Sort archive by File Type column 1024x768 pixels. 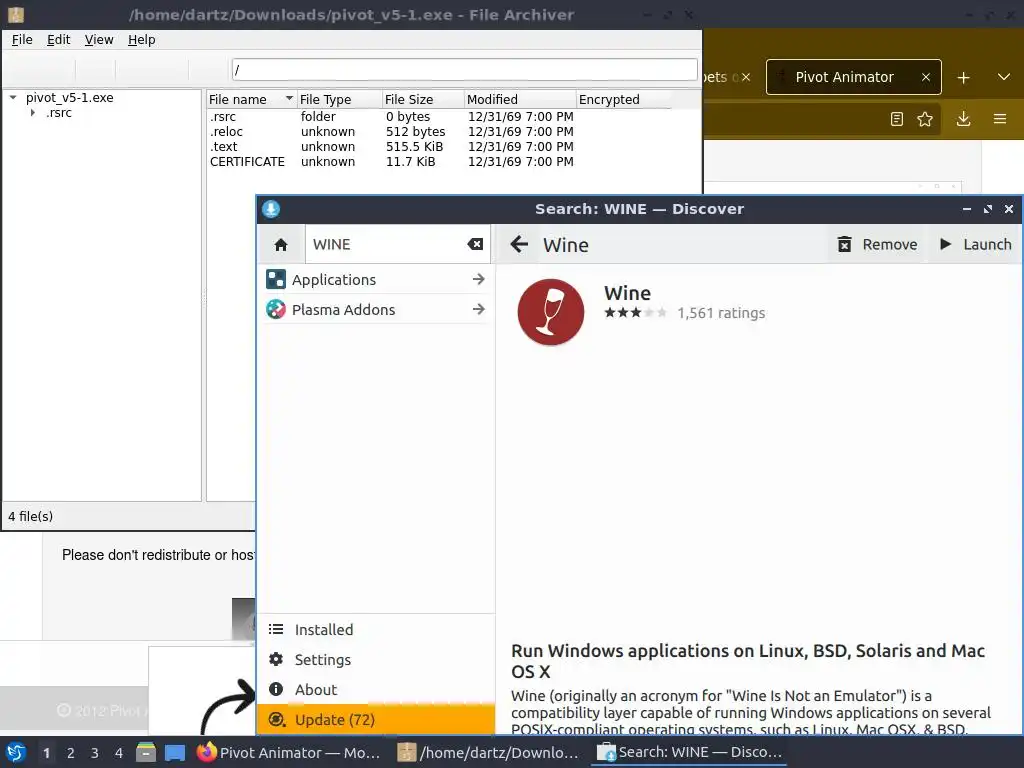point(339,99)
